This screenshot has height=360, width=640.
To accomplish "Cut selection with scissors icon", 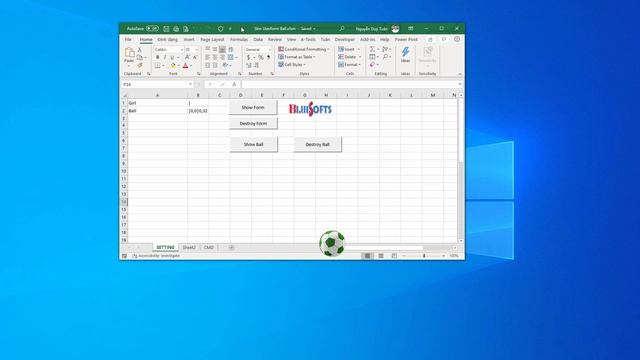I will point(140,49).
